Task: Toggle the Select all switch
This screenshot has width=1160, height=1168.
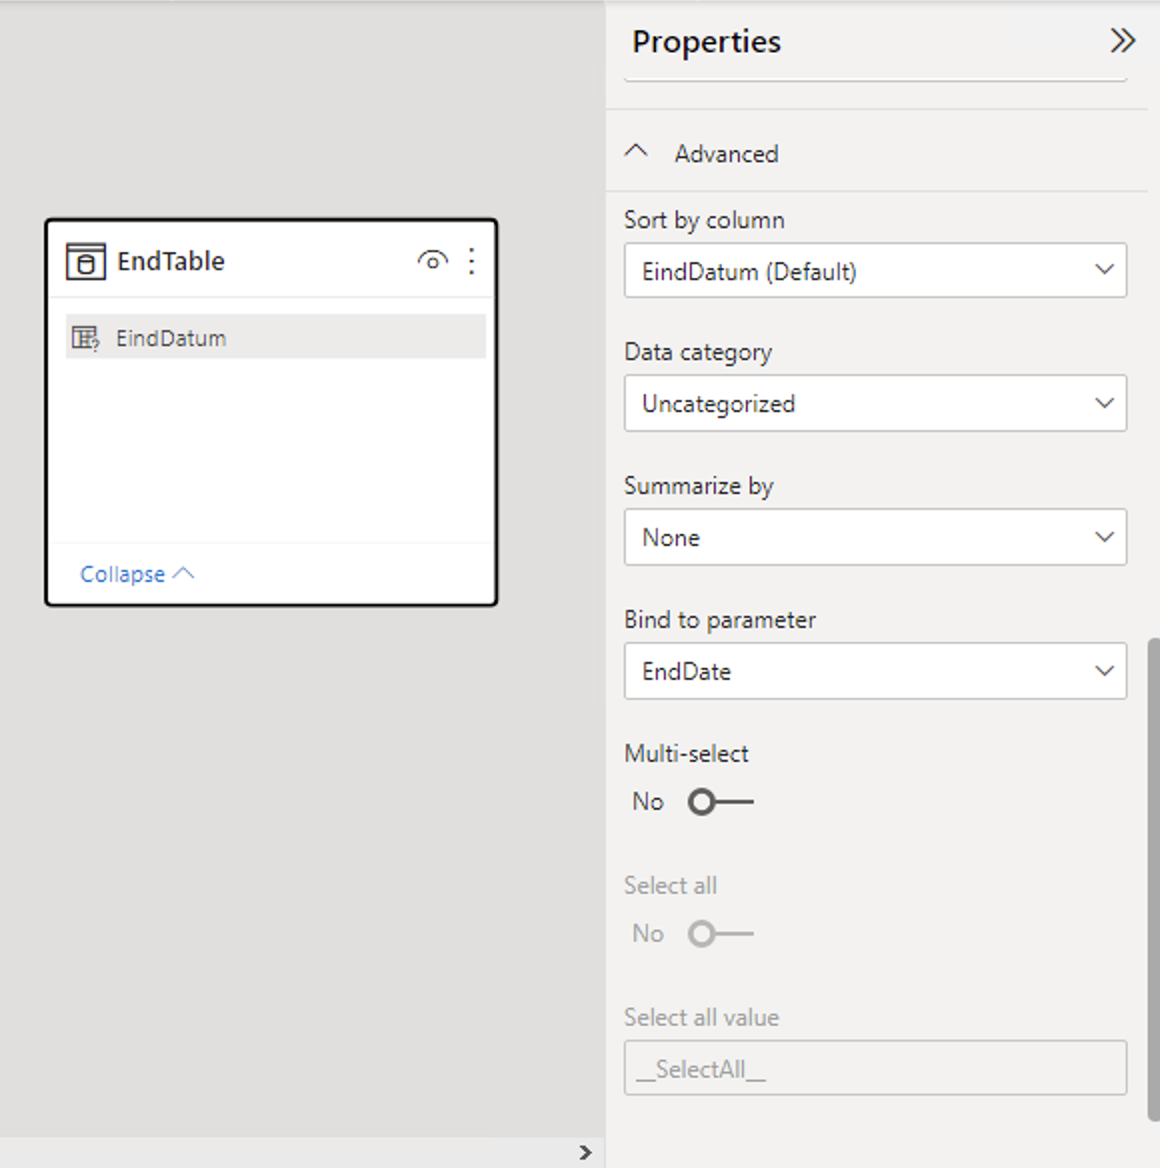Action: click(x=720, y=933)
